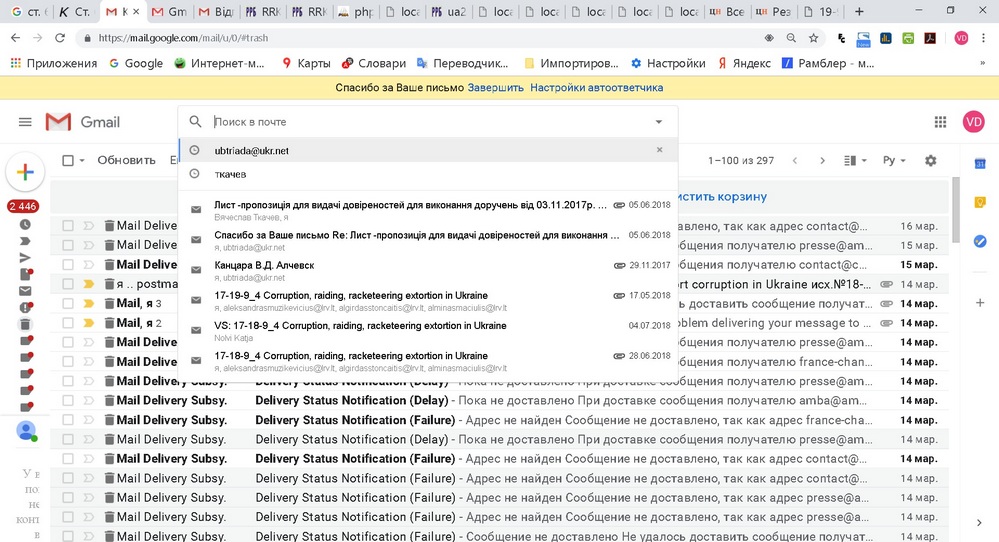Tick the select-all messages checkbox
Image resolution: width=999 pixels, height=542 pixels.
[68, 160]
